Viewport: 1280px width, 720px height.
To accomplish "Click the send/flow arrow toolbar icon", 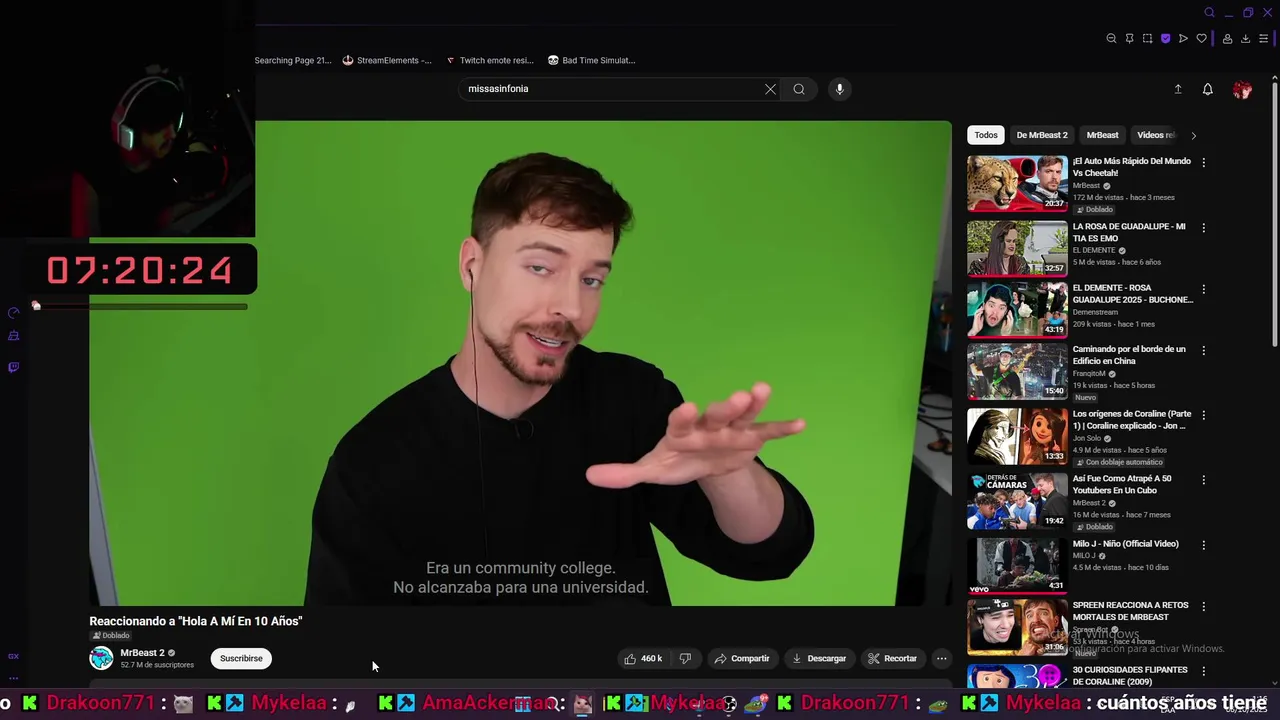I will pos(1183,39).
